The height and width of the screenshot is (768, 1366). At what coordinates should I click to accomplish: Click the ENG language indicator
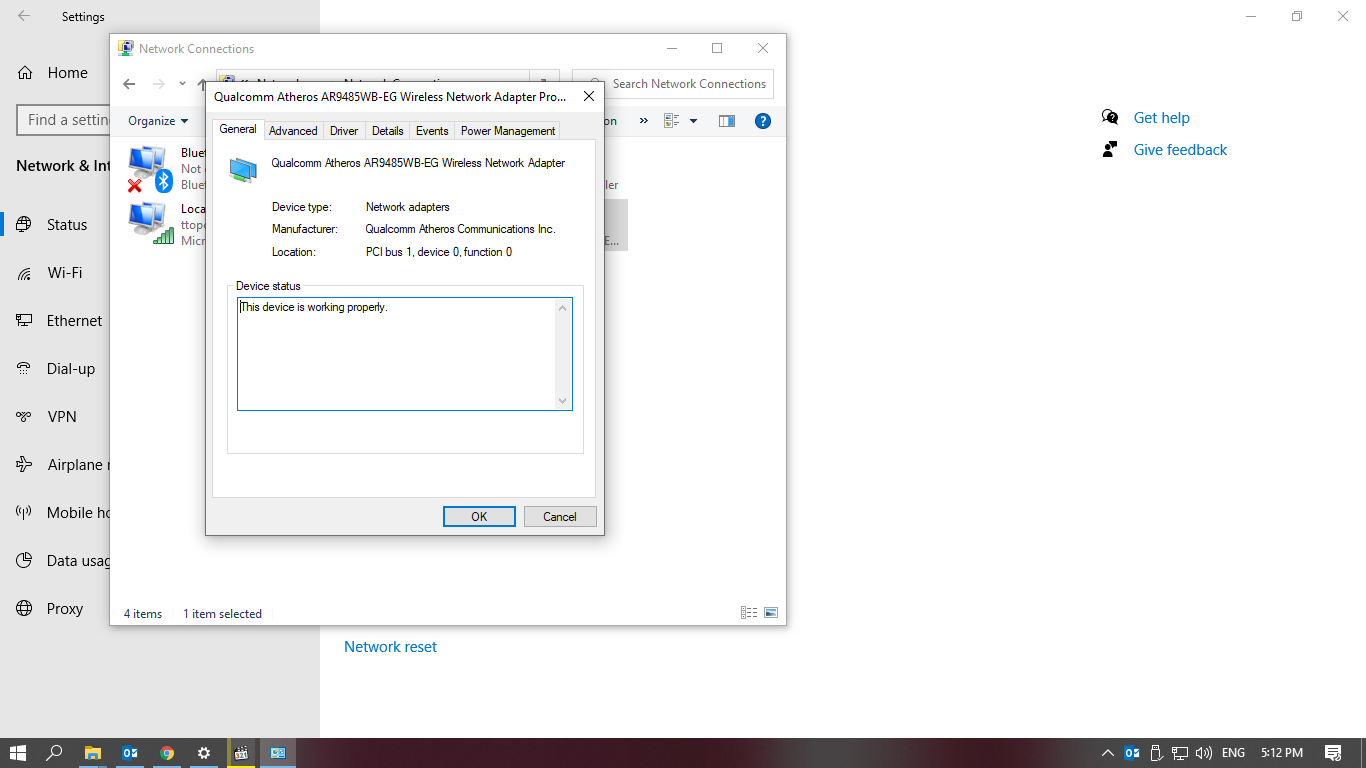click(x=1233, y=753)
